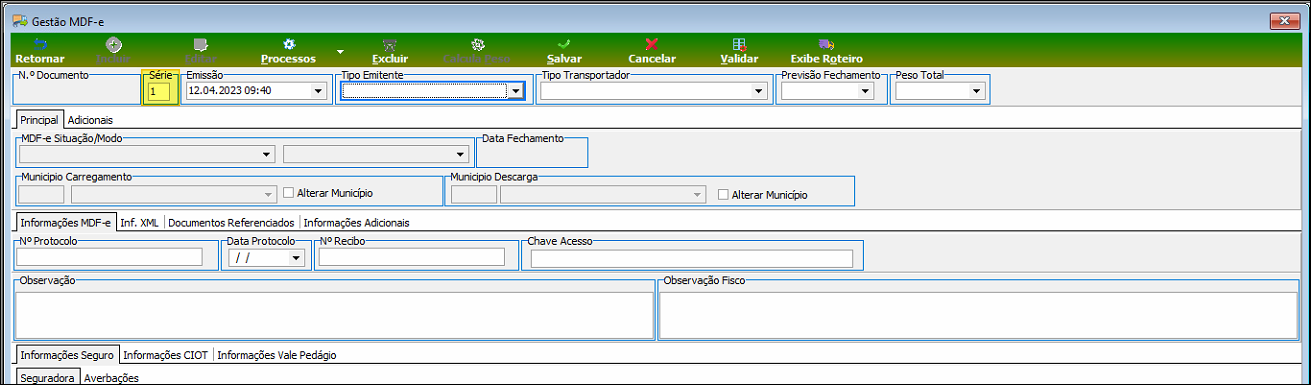Open the Município Carregamento dropdown
Viewport: 1311px width, 385px height.
click(268, 195)
